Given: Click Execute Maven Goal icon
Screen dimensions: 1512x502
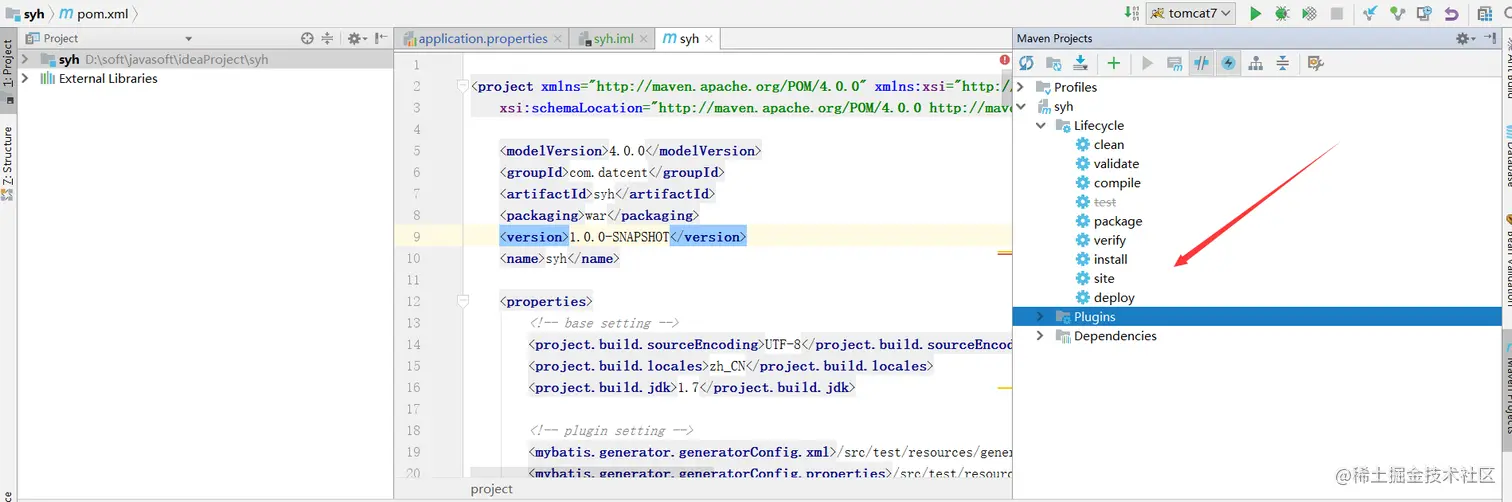Looking at the screenshot, I should pos(1175,63).
